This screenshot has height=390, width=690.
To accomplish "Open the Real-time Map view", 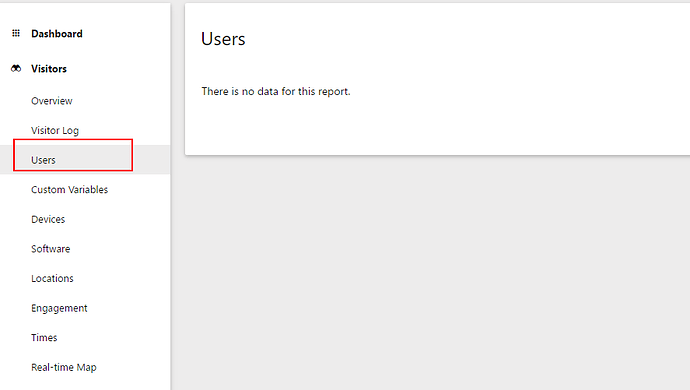I will [64, 367].
